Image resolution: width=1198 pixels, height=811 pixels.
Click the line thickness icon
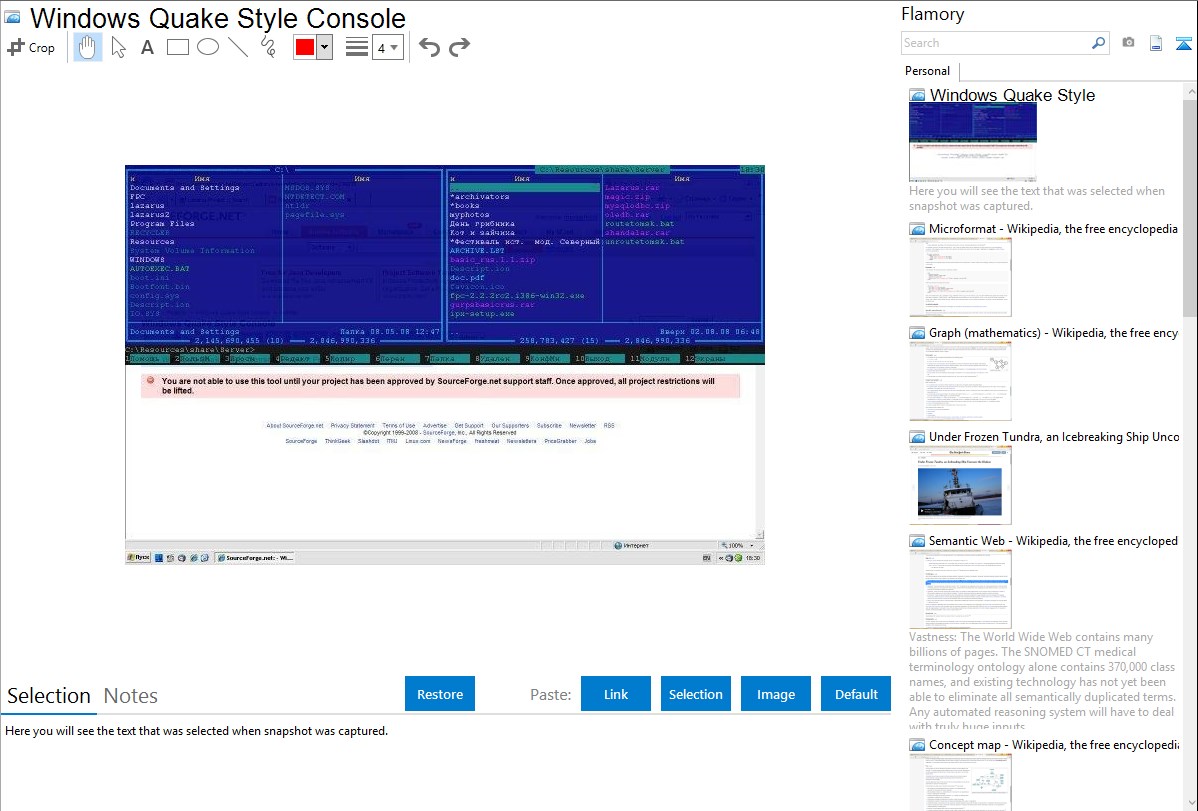tap(357, 47)
